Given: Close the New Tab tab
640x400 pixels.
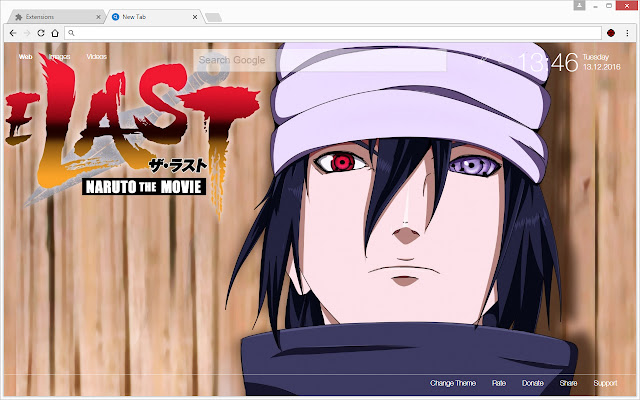Looking at the screenshot, I should (x=195, y=17).
